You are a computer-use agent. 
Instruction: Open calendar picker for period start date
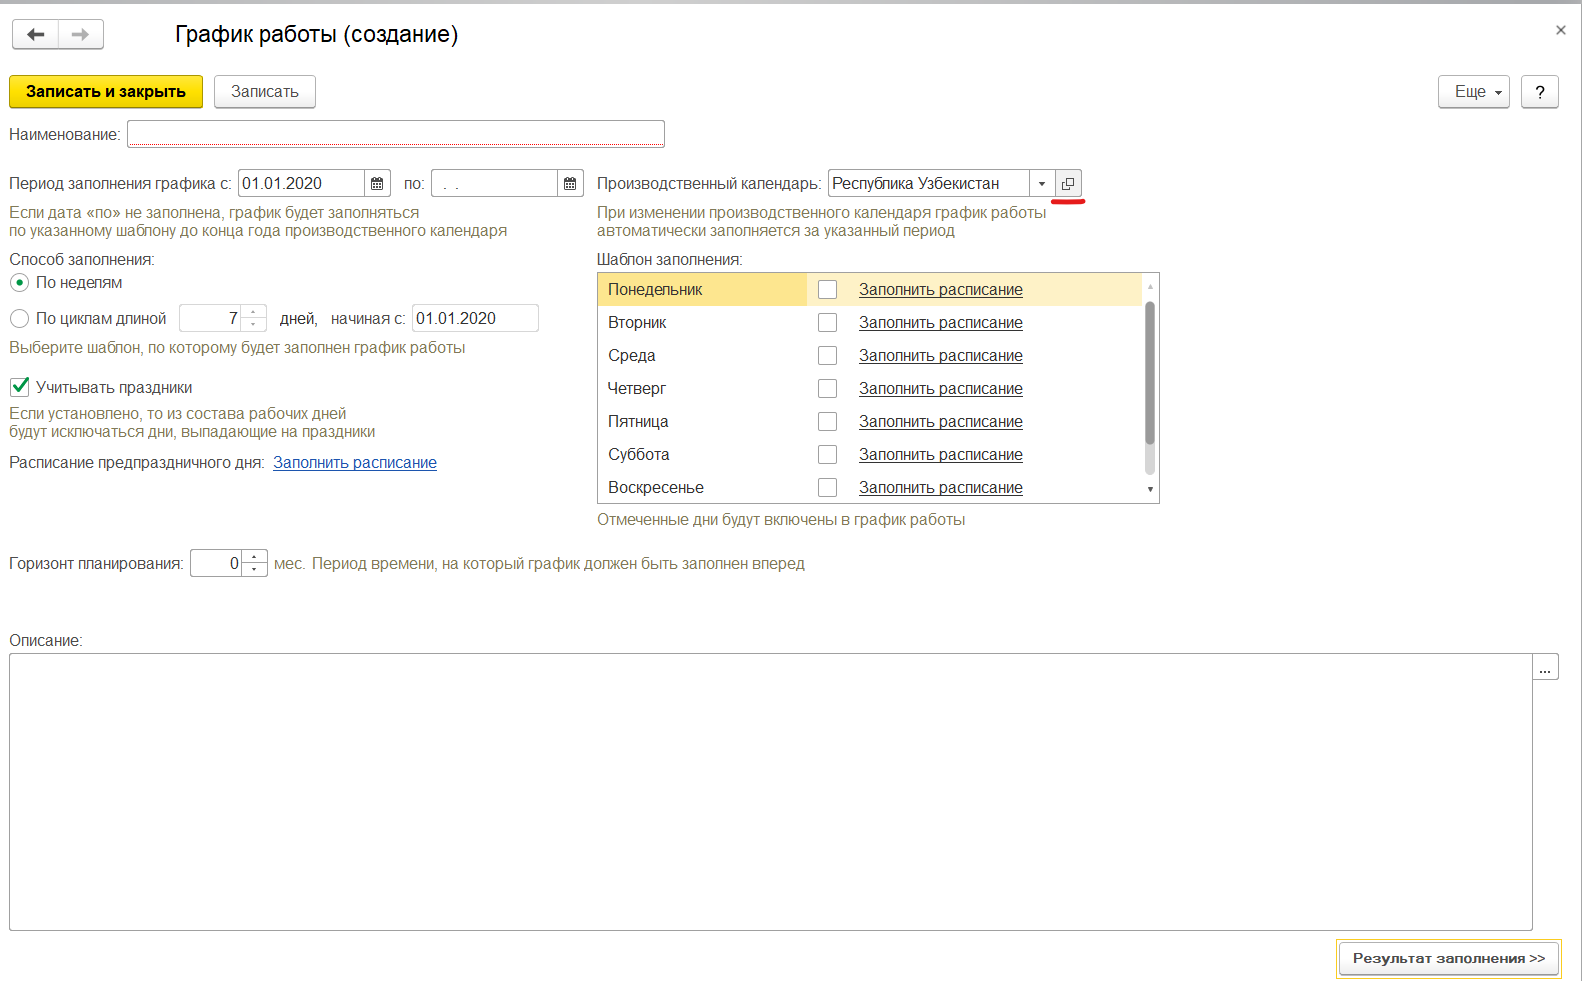point(377,183)
